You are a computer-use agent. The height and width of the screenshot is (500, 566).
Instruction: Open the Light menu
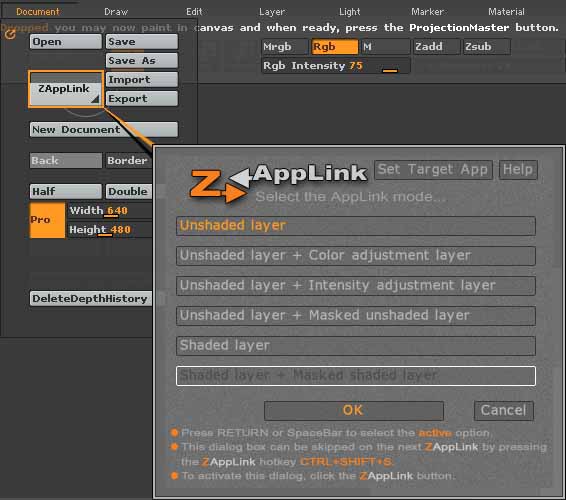coord(349,12)
